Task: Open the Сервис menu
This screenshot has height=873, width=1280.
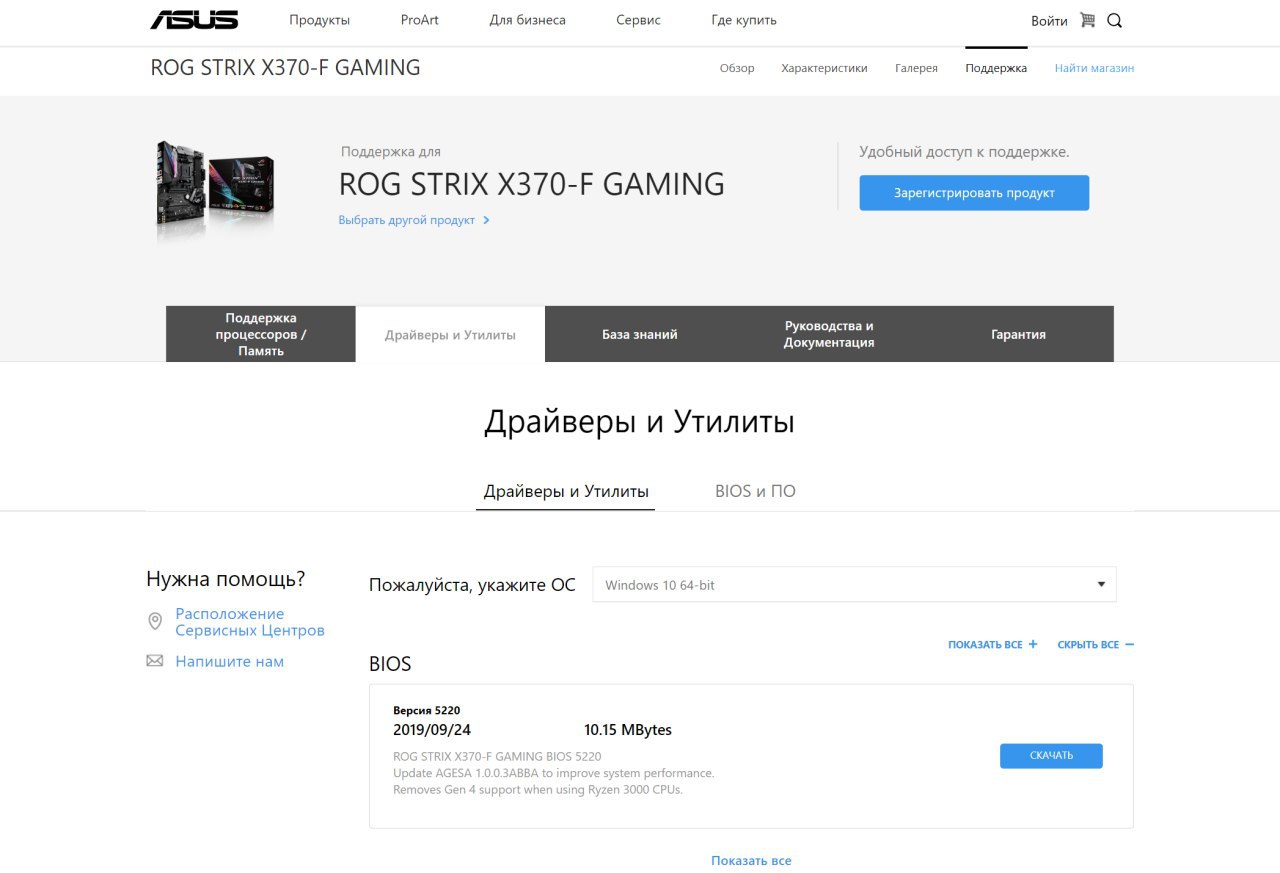Action: (638, 20)
